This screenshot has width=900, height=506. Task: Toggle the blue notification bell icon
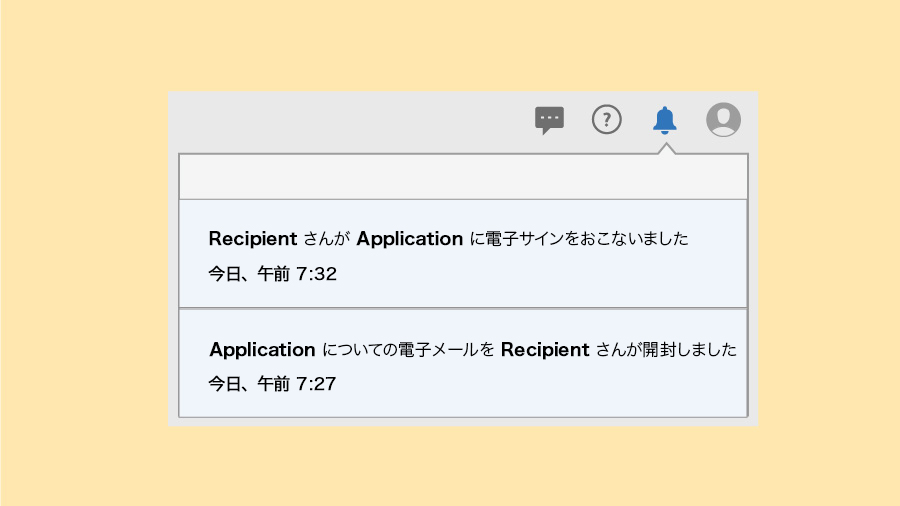[664, 120]
